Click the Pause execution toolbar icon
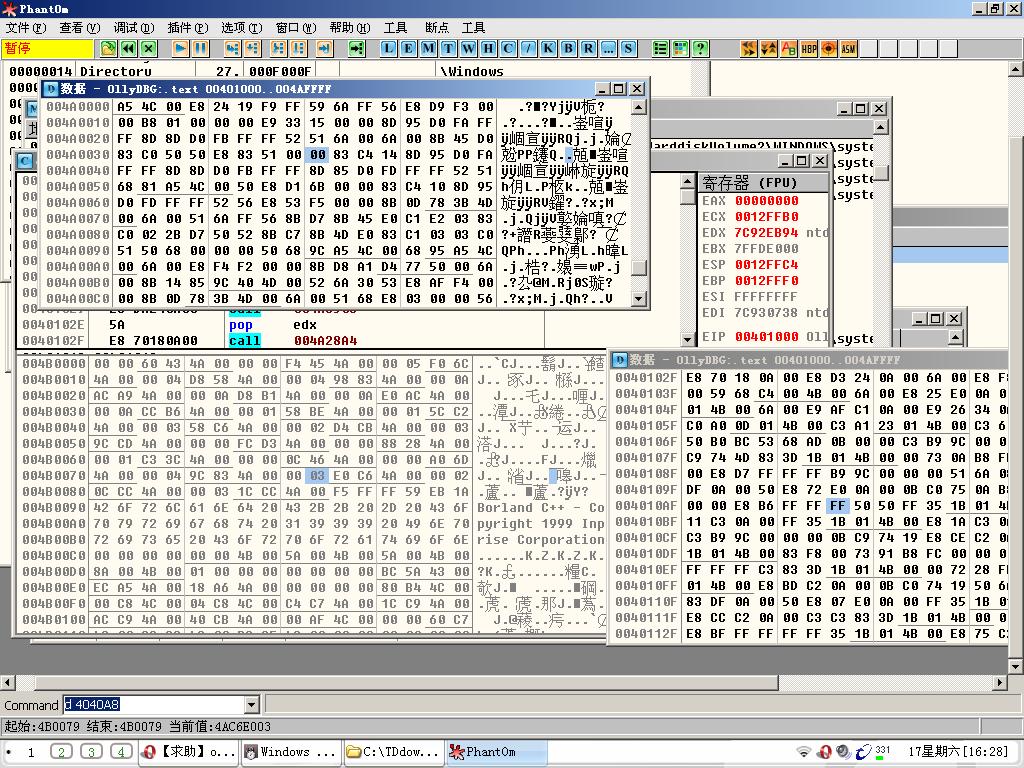1024x768 pixels. 200,48
